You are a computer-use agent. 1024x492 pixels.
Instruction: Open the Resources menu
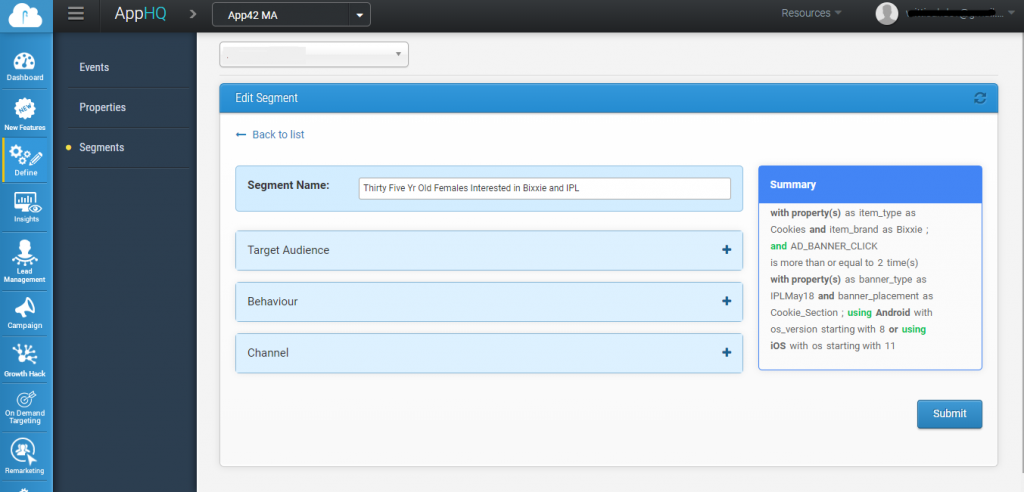click(811, 13)
